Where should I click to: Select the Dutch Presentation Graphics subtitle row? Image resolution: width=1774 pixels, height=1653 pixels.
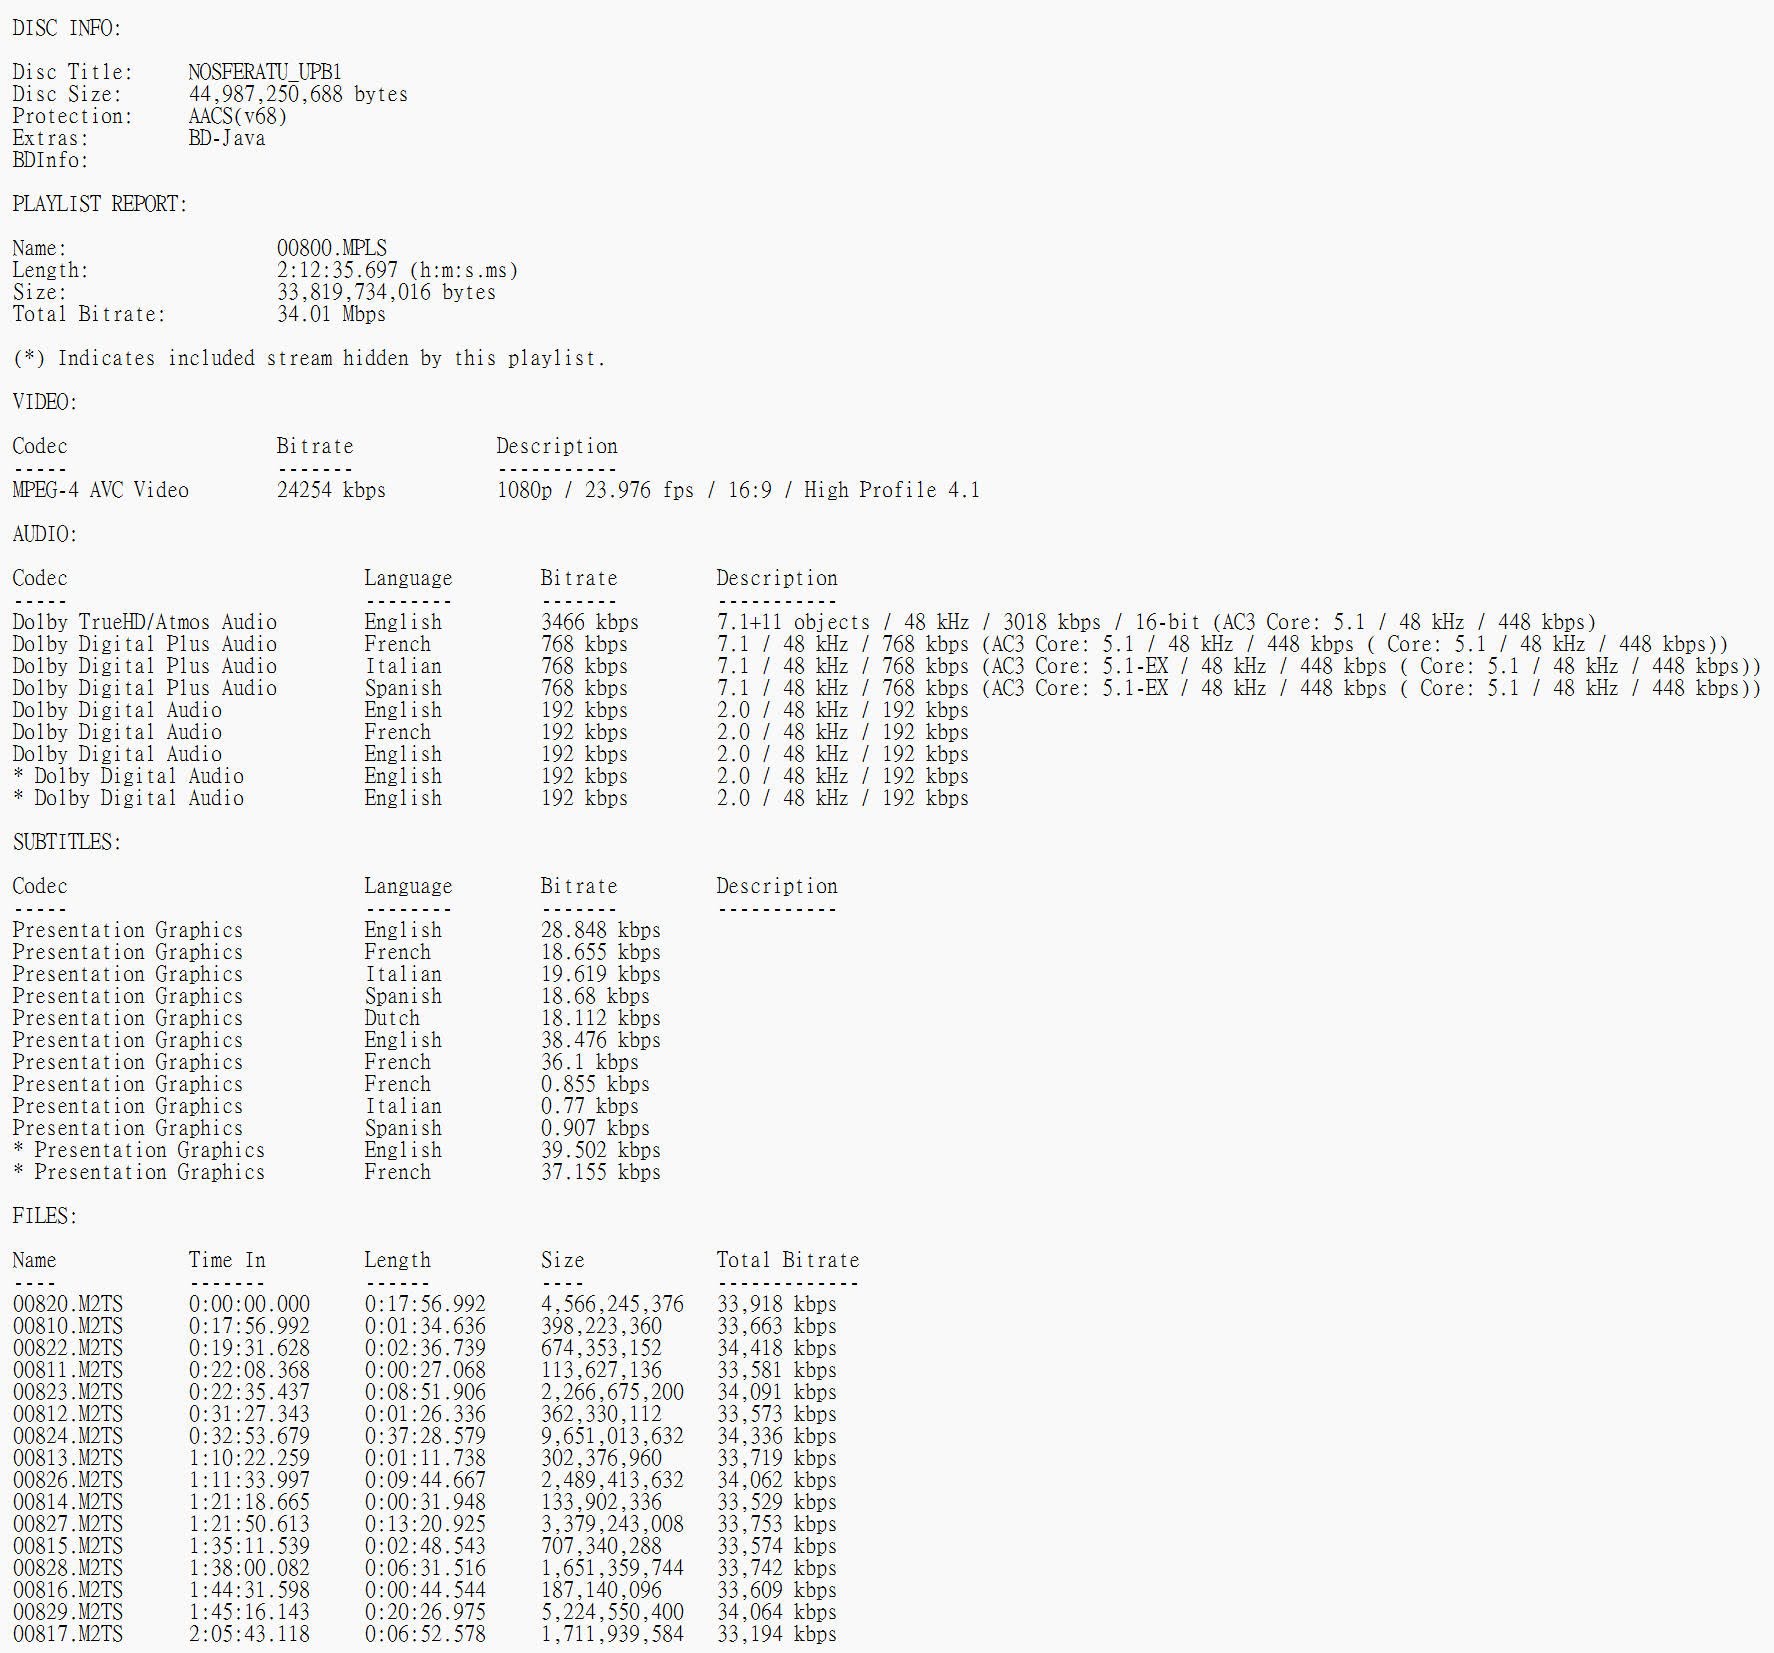click(336, 1018)
